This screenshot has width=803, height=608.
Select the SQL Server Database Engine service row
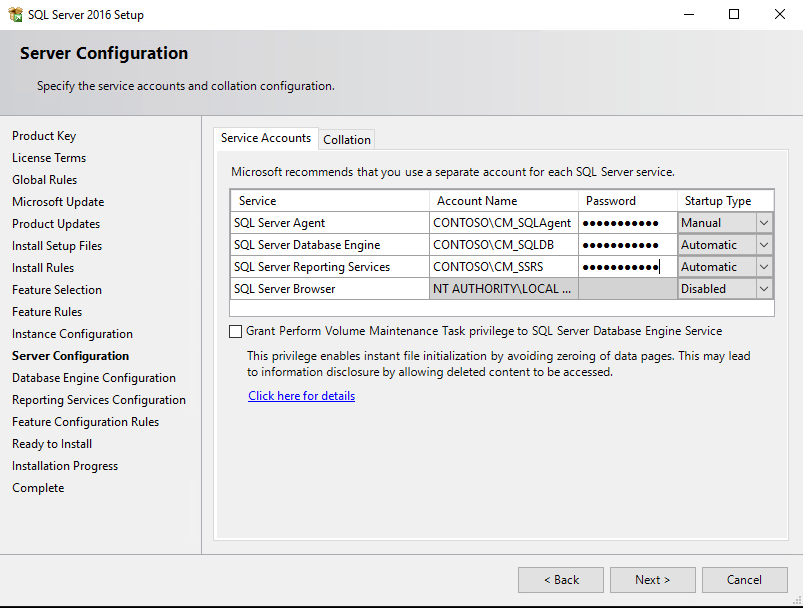(330, 245)
